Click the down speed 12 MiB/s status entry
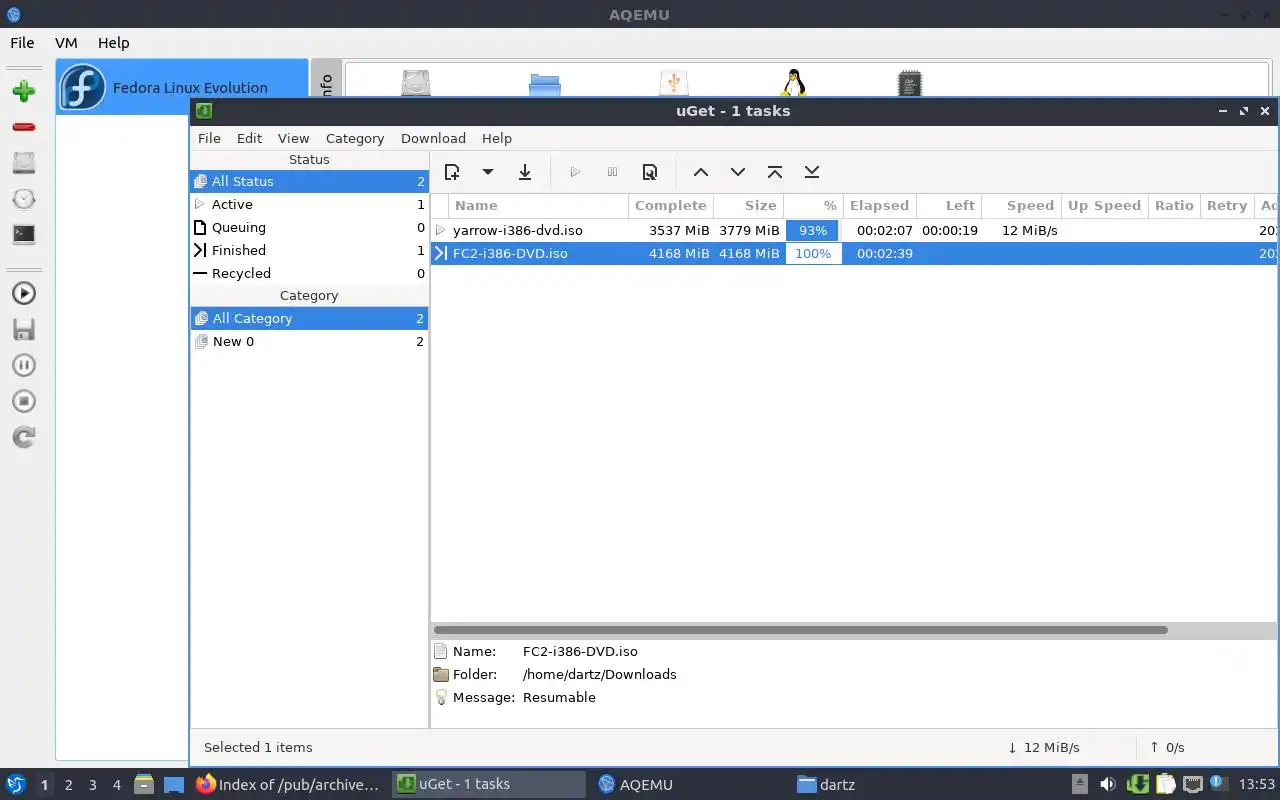This screenshot has height=800, width=1280. click(1044, 747)
